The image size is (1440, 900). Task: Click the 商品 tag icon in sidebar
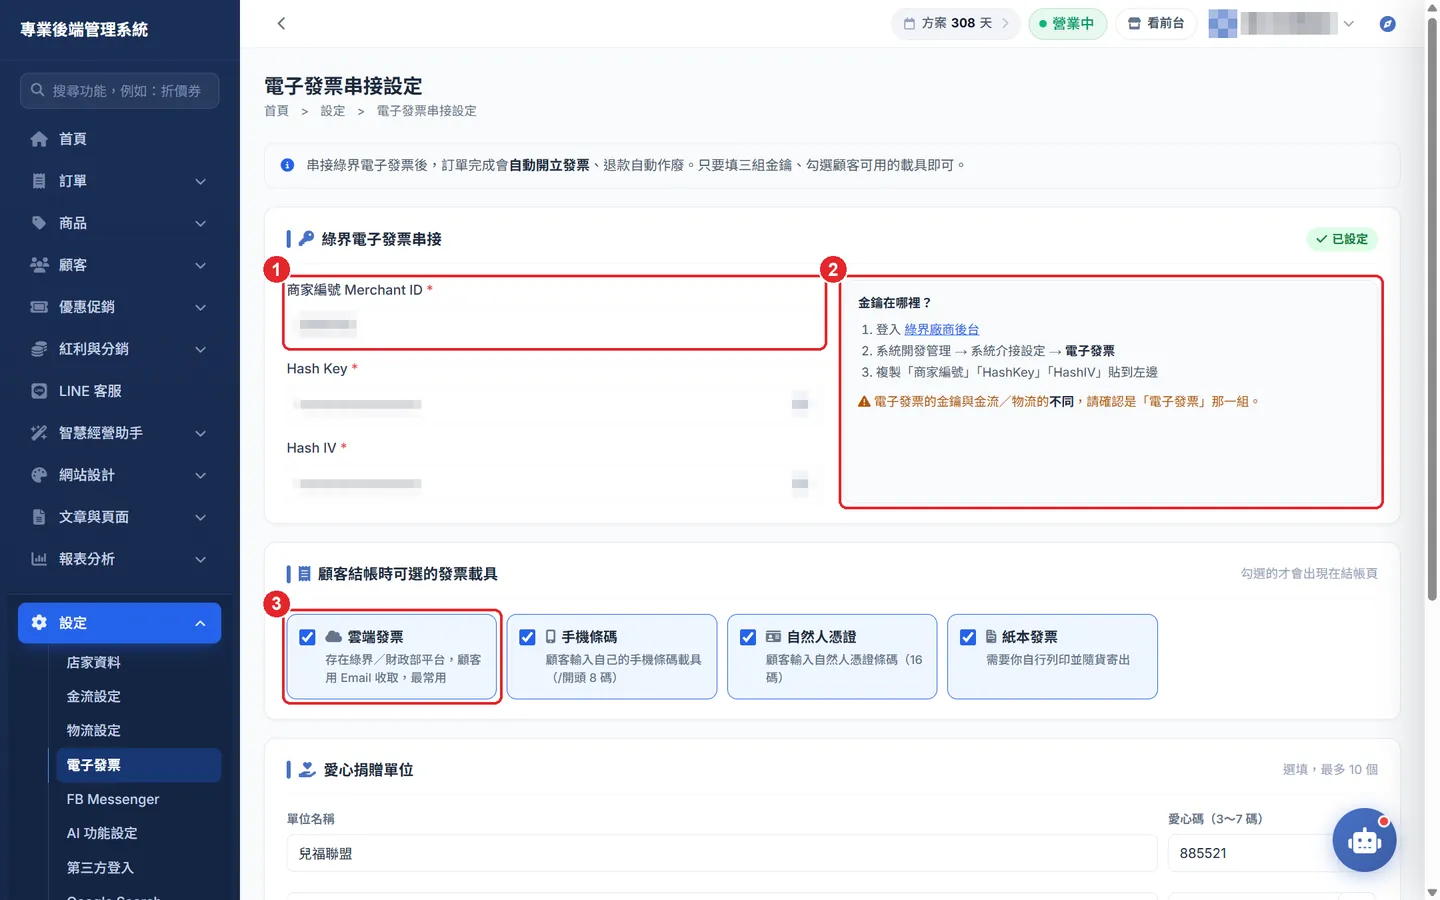39,223
